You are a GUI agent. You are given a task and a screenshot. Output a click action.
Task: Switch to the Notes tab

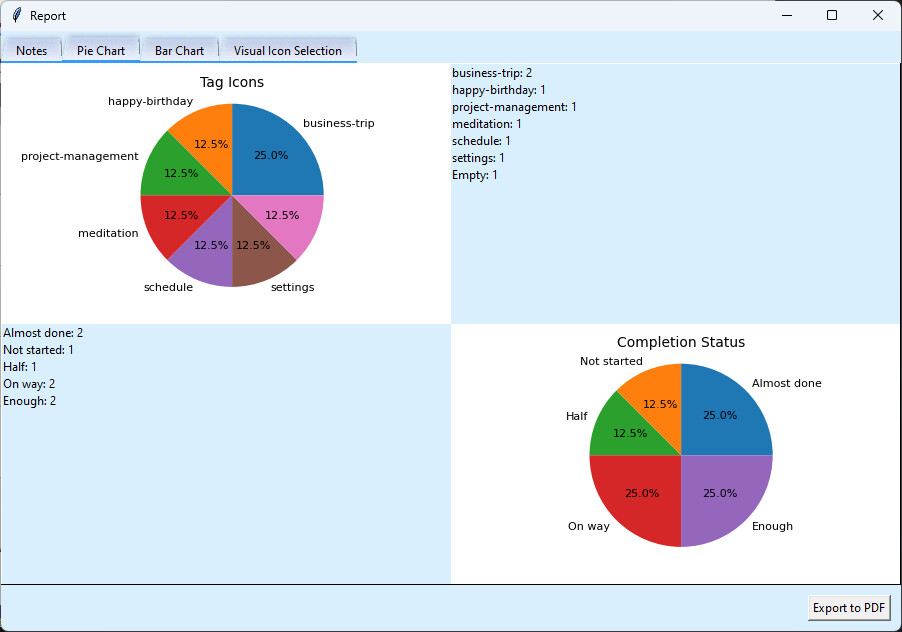[31, 50]
